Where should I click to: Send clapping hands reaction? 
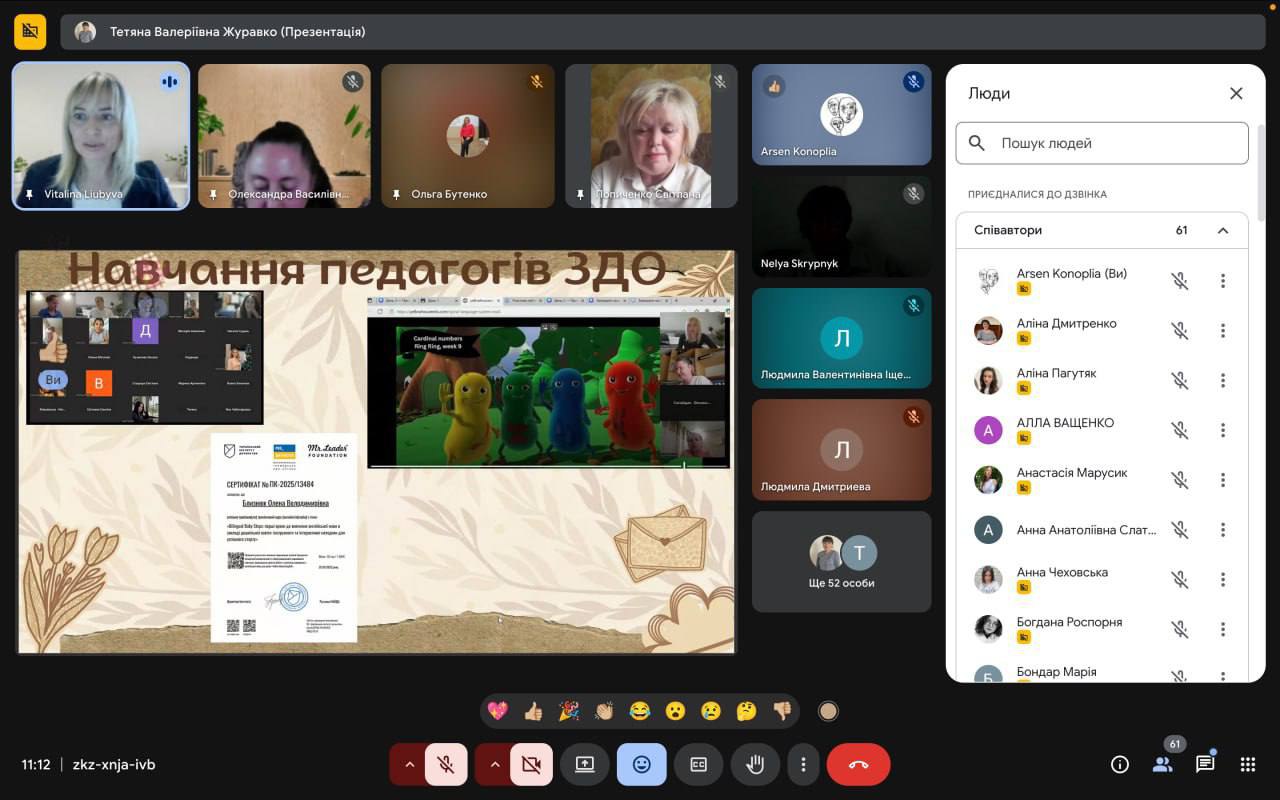604,711
